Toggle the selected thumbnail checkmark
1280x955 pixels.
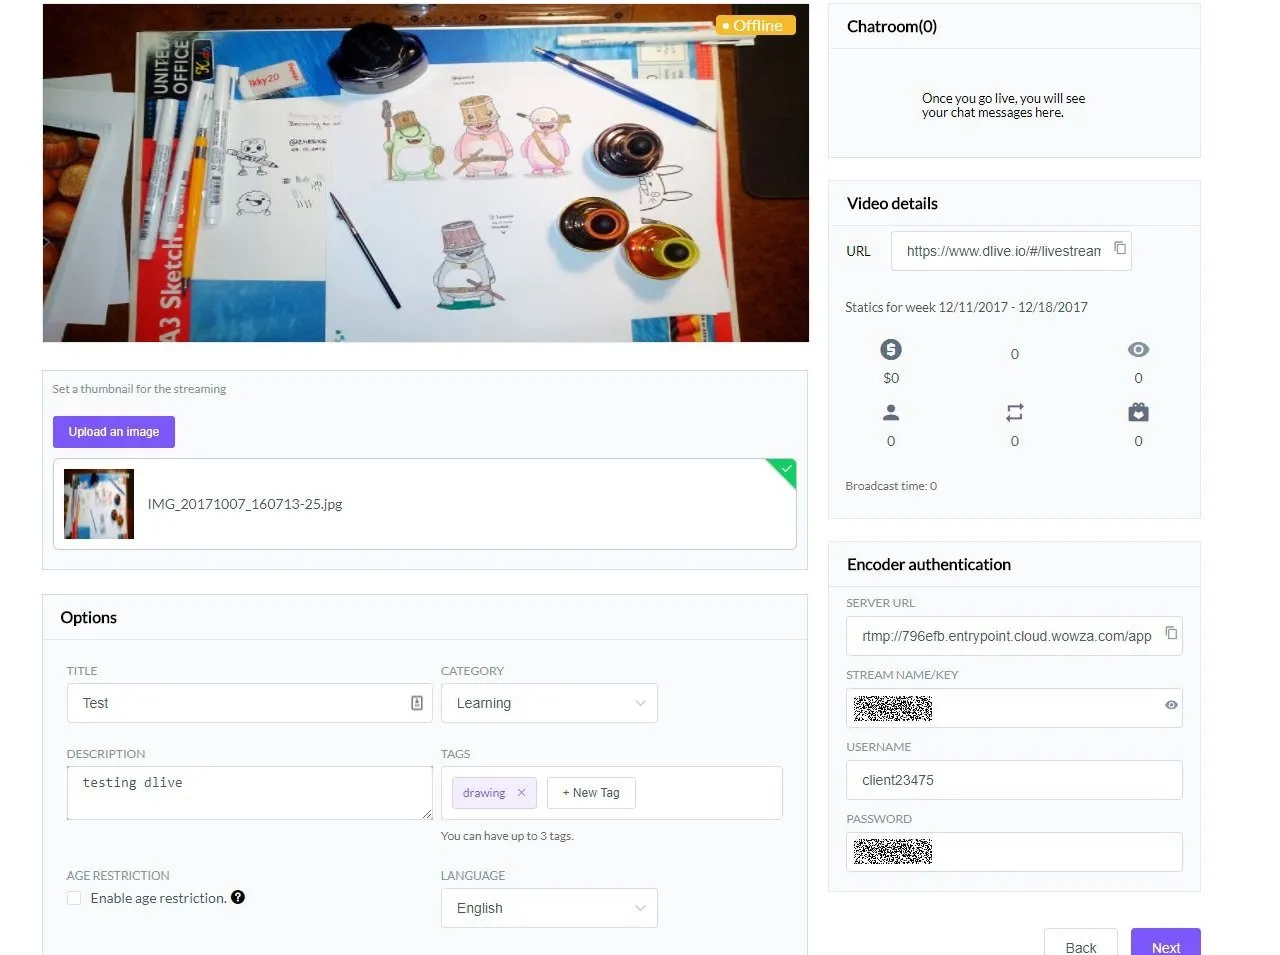click(x=784, y=470)
